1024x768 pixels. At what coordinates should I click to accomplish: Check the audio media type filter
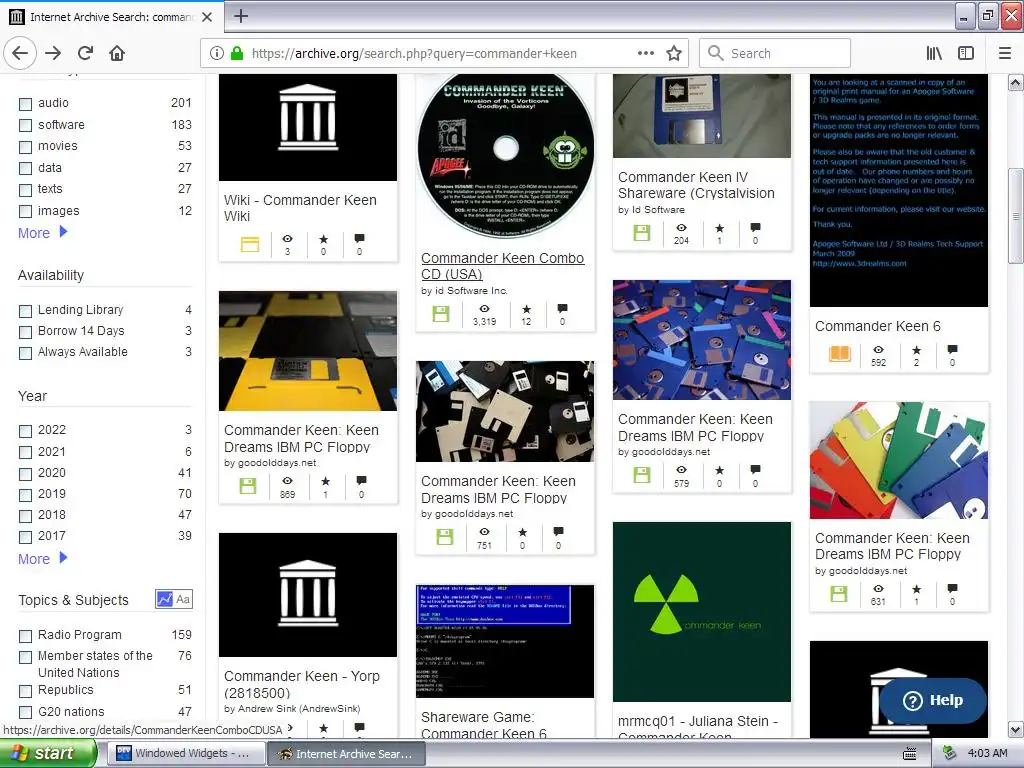coord(25,104)
